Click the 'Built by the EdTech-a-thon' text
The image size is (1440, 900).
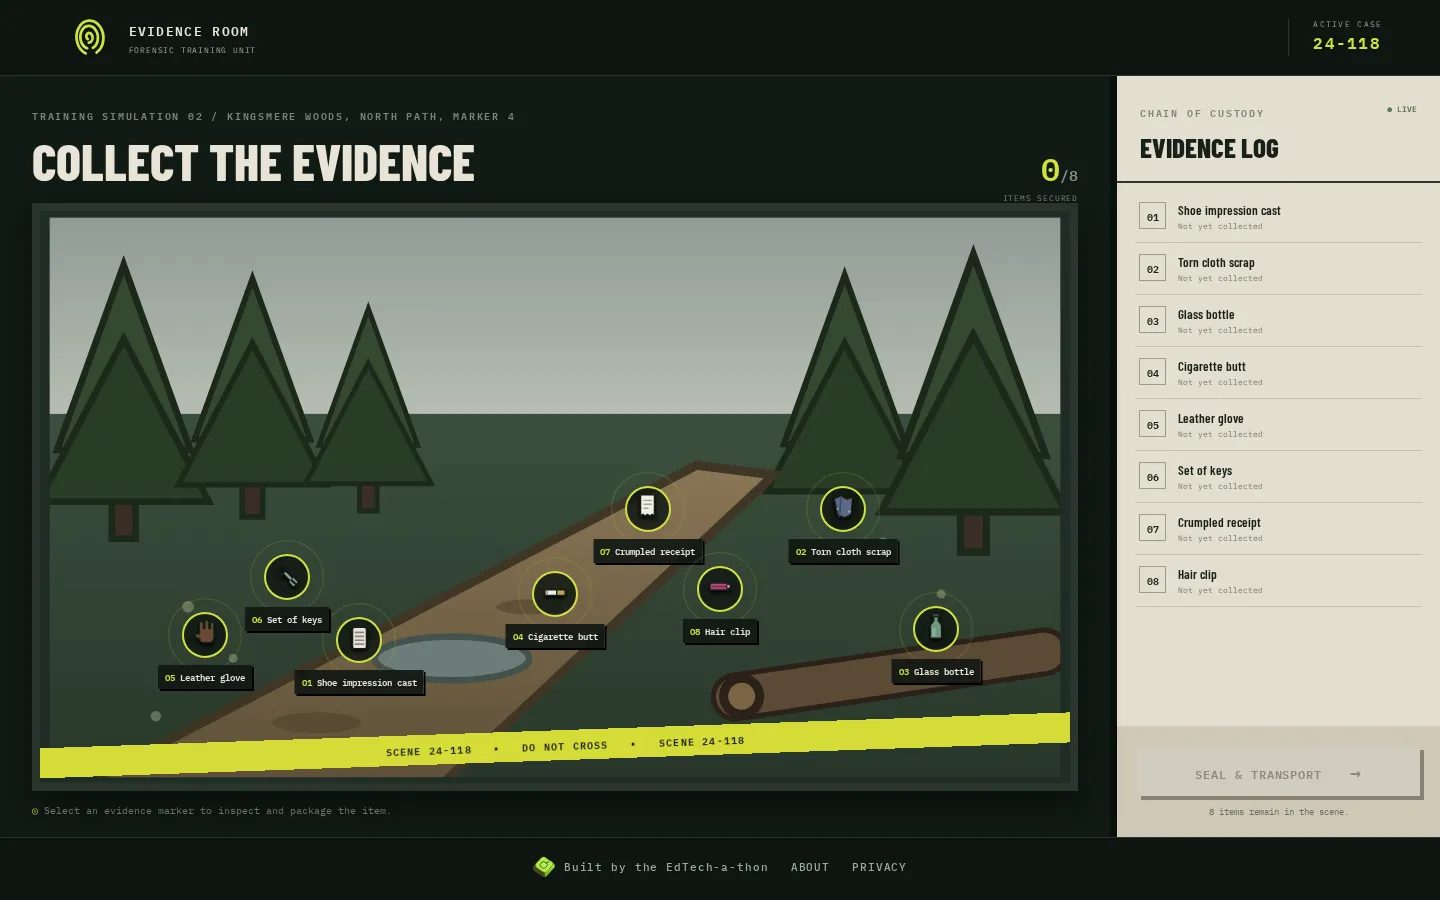pos(666,868)
